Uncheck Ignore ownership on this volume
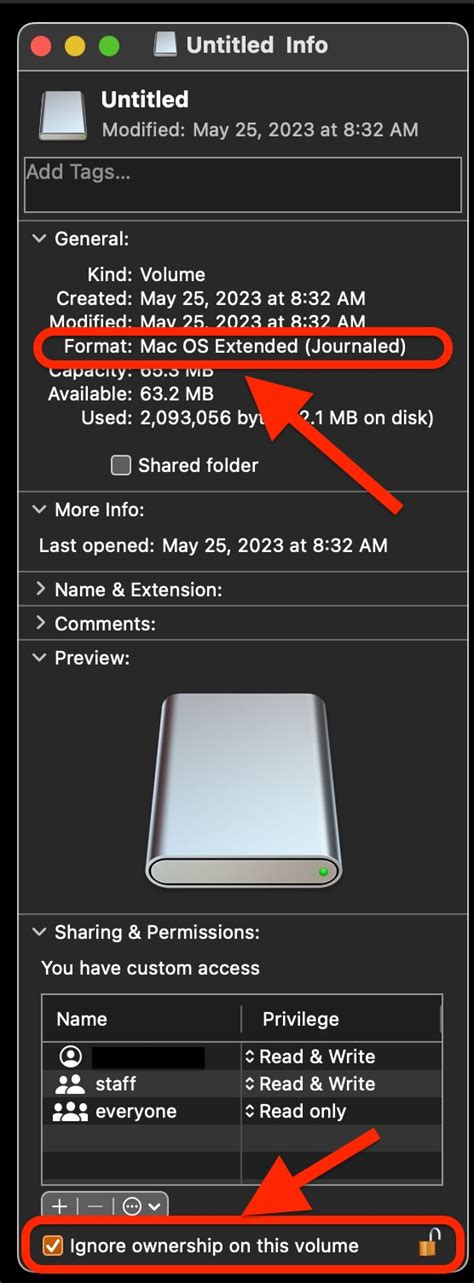474x1283 pixels. [x=53, y=1246]
